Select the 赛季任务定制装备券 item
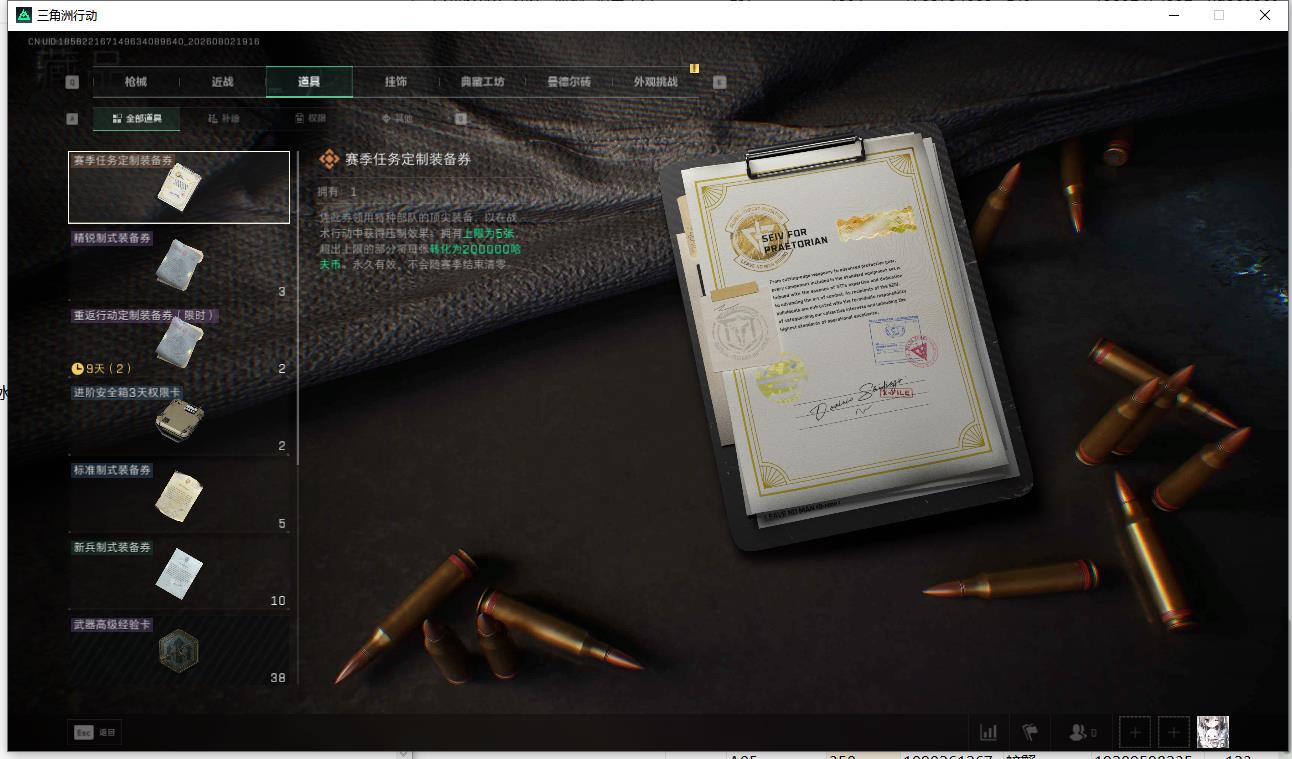1292x759 pixels. tap(179, 187)
